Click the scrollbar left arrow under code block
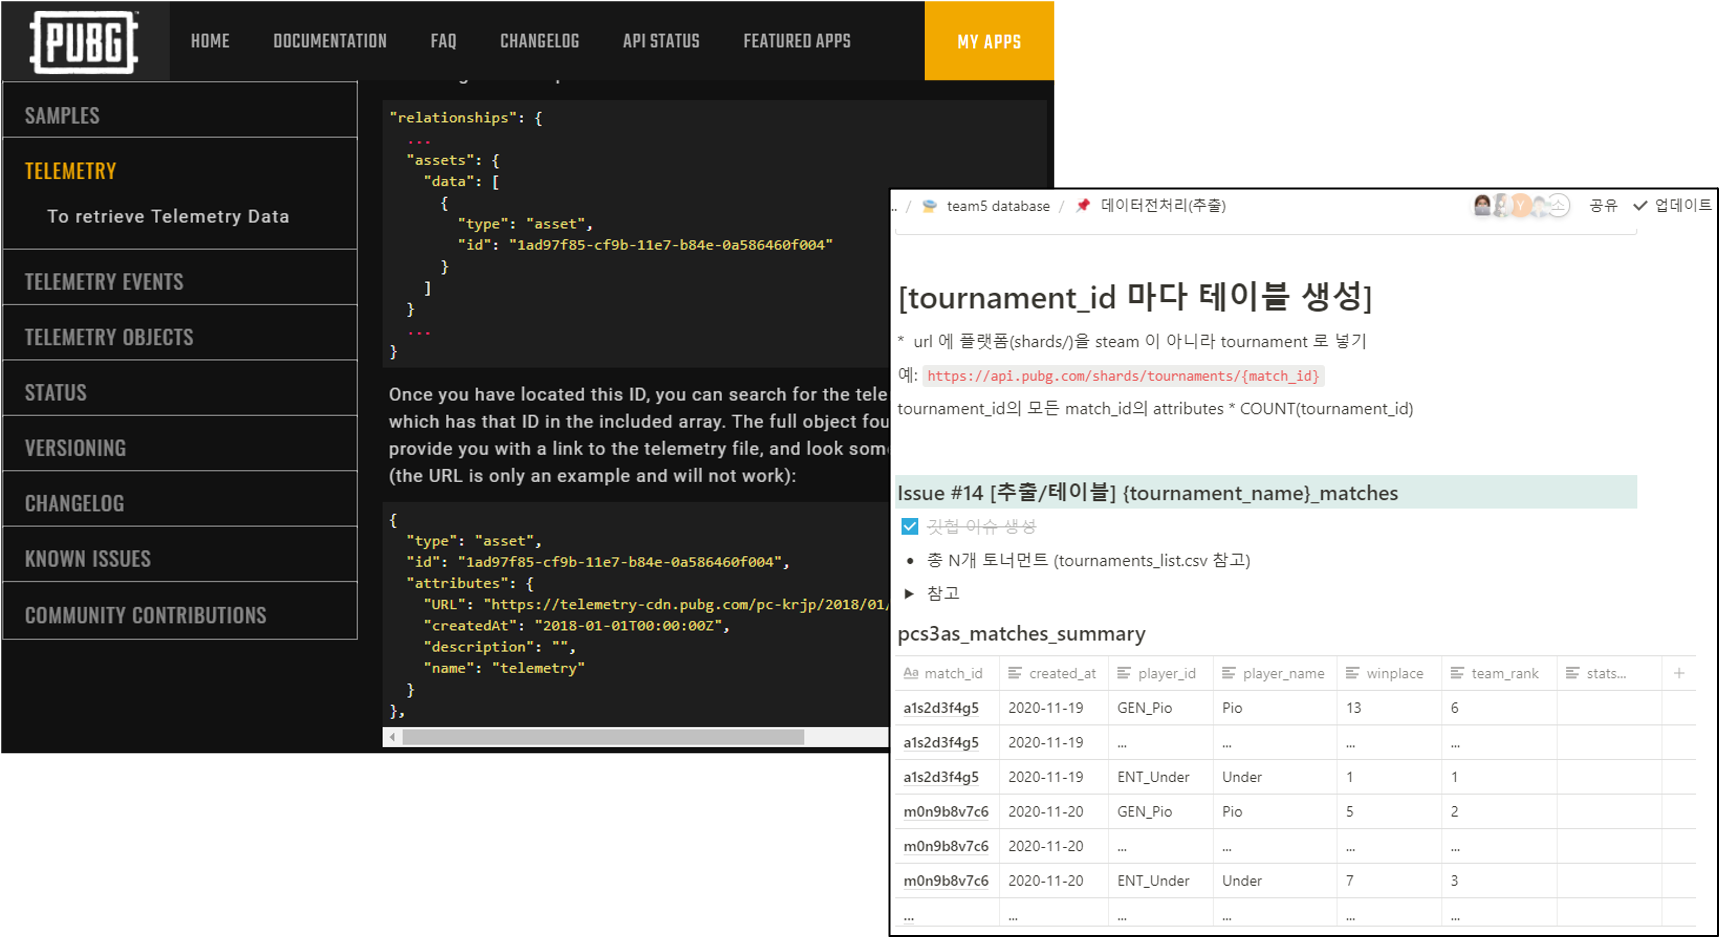Screen dimensions: 1720x937 (392, 737)
